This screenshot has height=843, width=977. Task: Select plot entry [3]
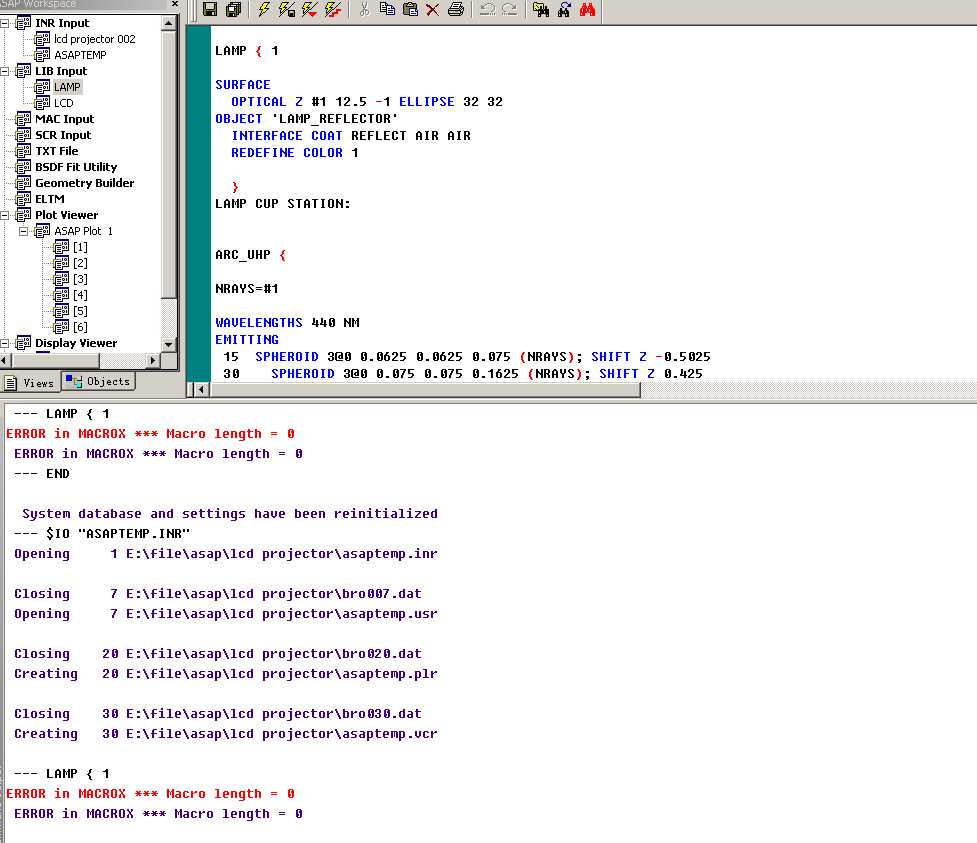[x=80, y=279]
